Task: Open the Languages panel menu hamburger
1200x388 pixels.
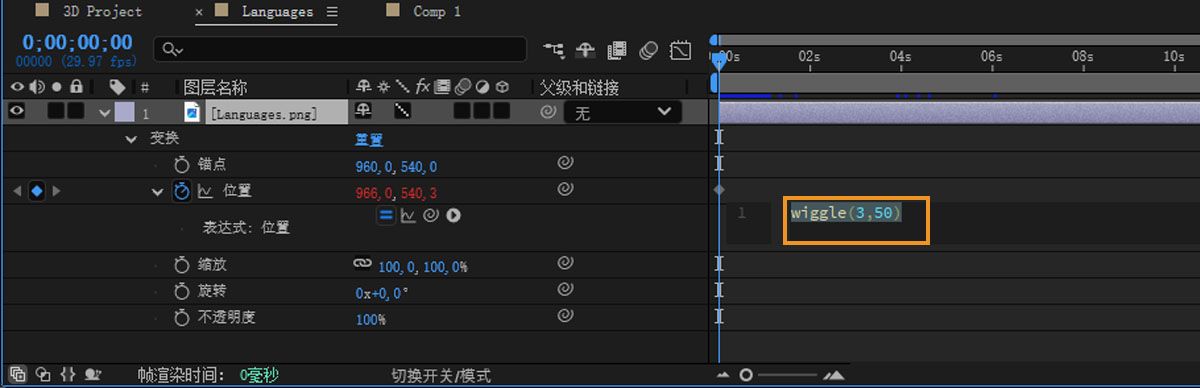Action: [332, 13]
